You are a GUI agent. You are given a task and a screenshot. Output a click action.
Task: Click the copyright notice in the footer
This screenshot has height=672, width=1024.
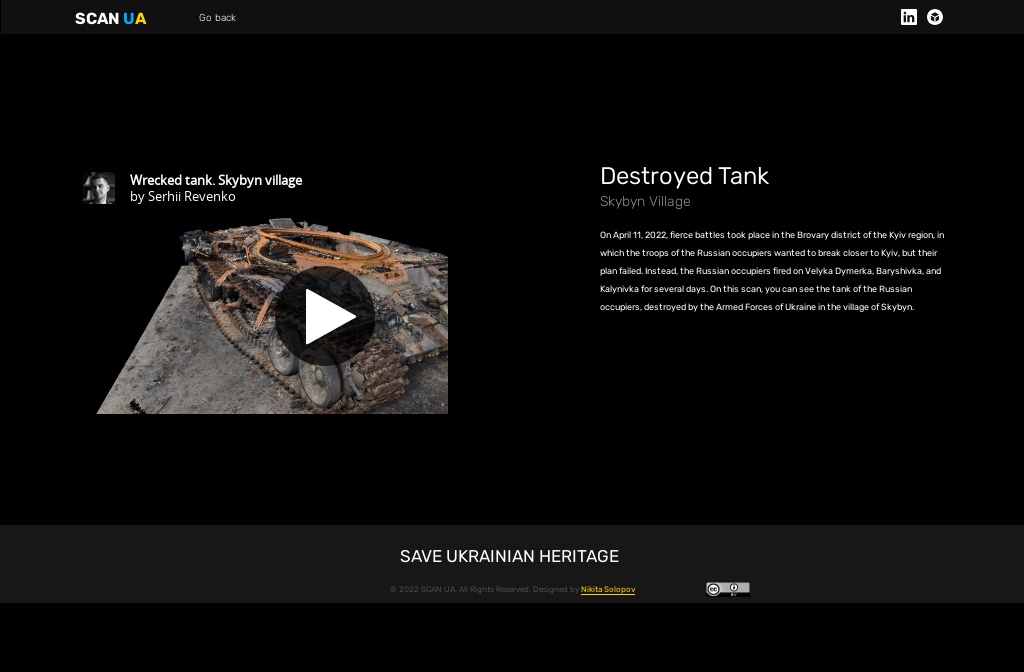(x=483, y=590)
